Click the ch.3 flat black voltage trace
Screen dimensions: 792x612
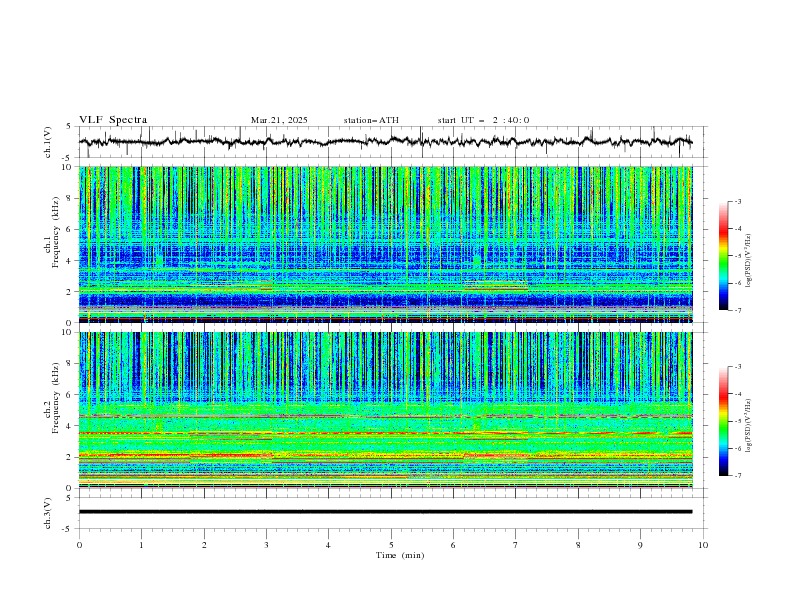point(385,512)
